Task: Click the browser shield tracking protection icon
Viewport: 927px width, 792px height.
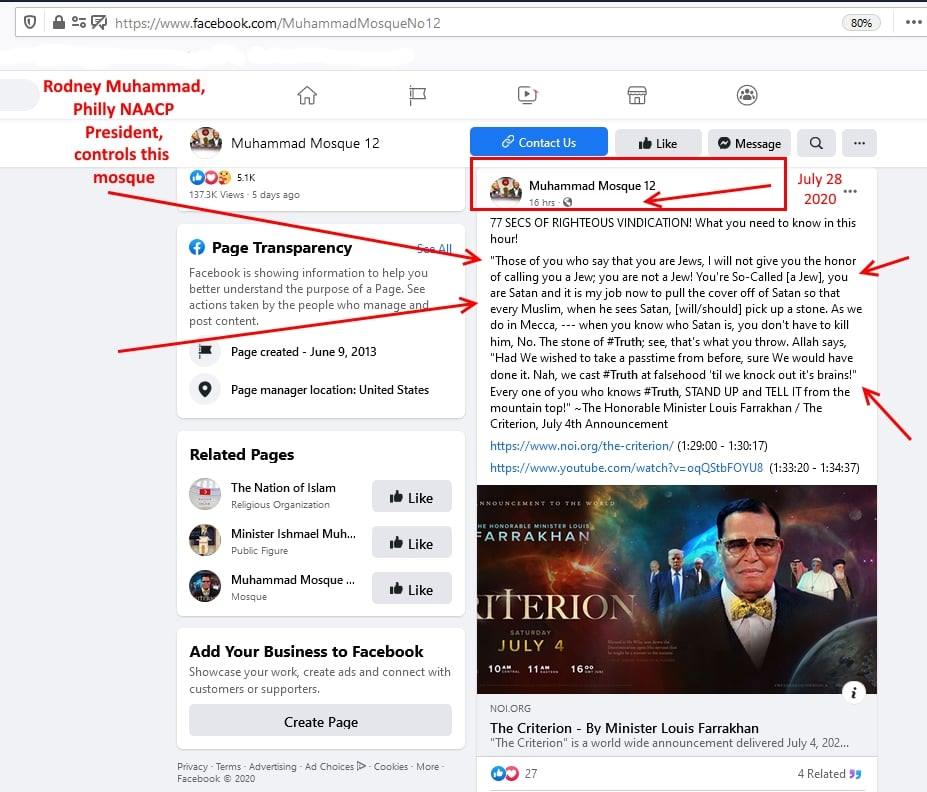Action: tap(30, 22)
